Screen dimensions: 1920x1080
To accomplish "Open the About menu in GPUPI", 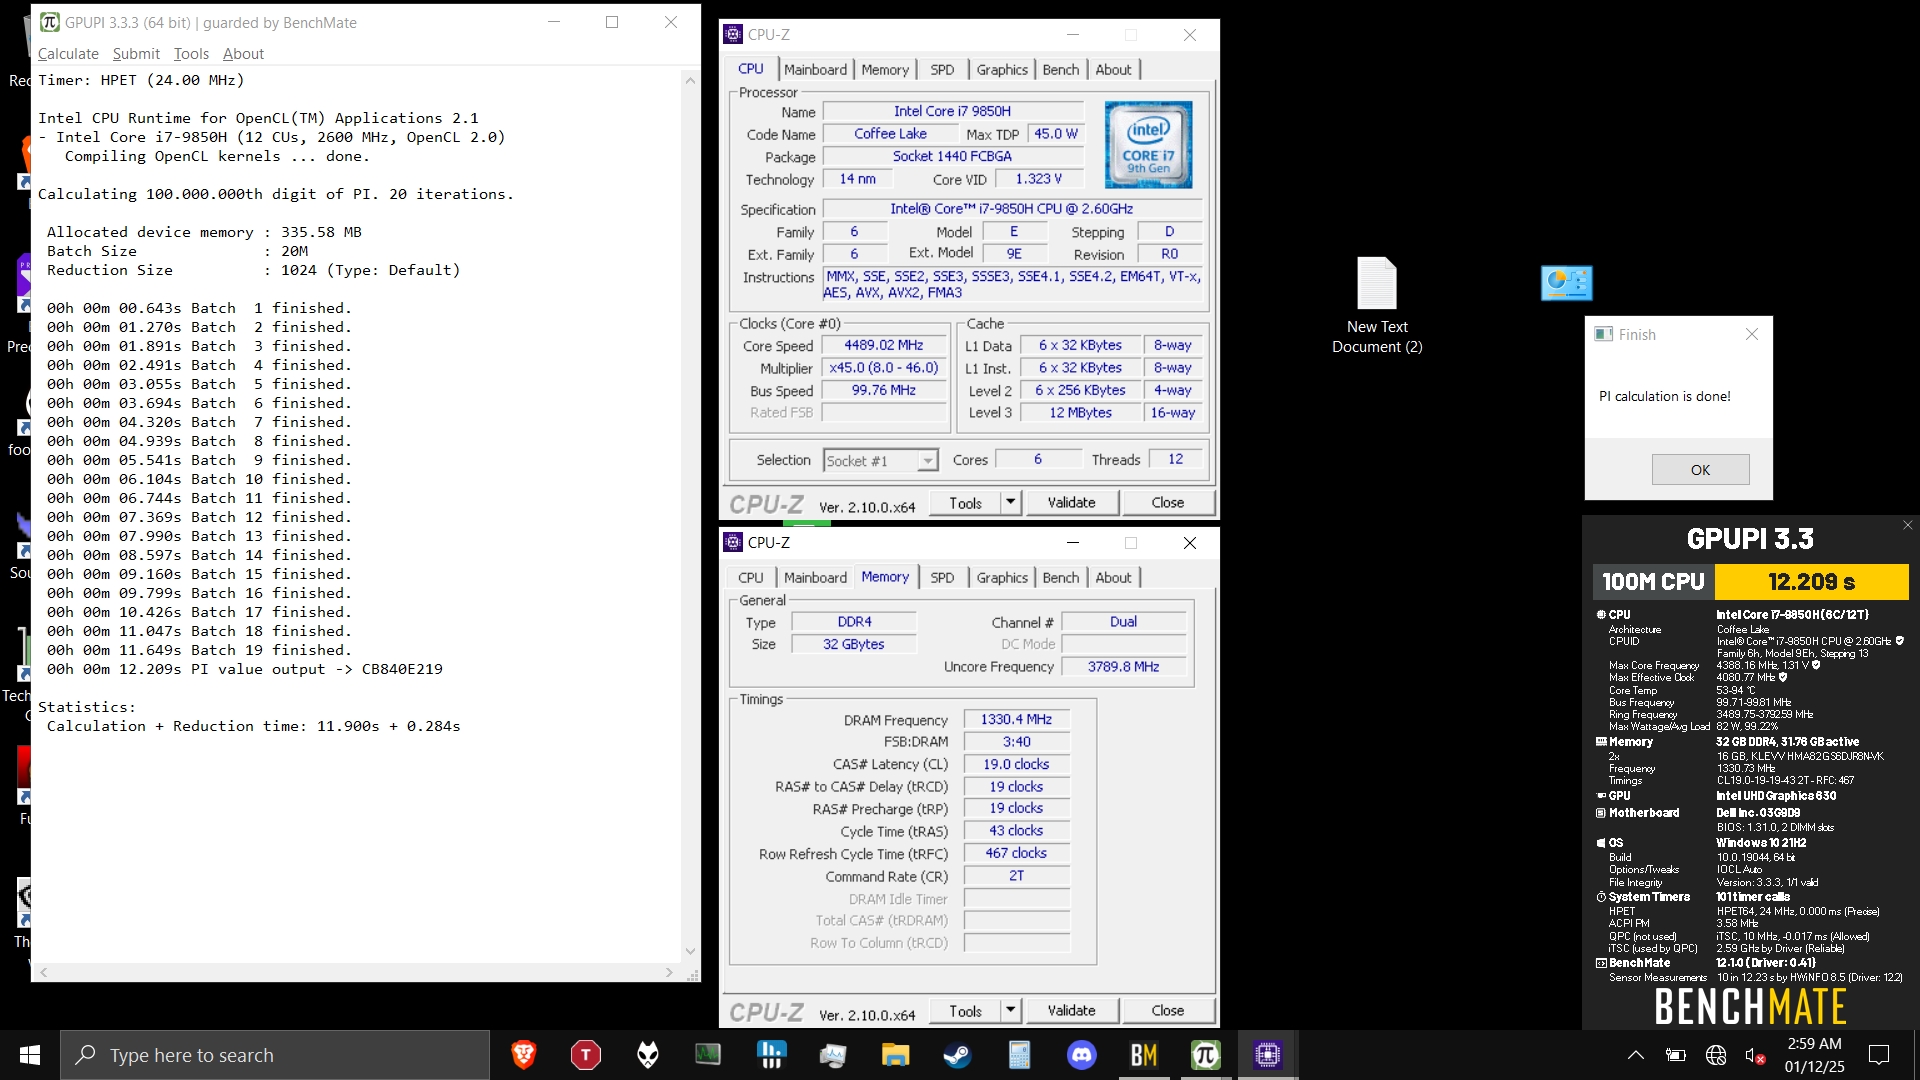I will 243,54.
